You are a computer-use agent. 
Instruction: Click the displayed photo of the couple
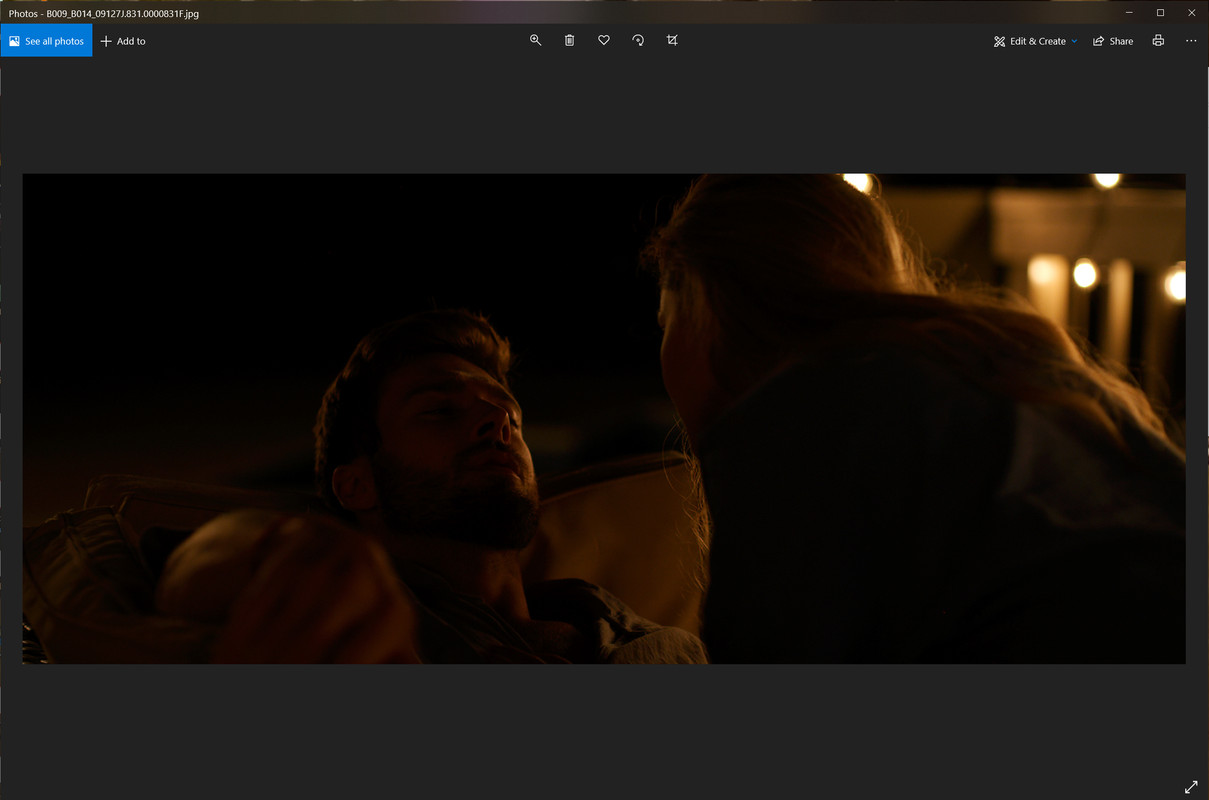[x=604, y=418]
